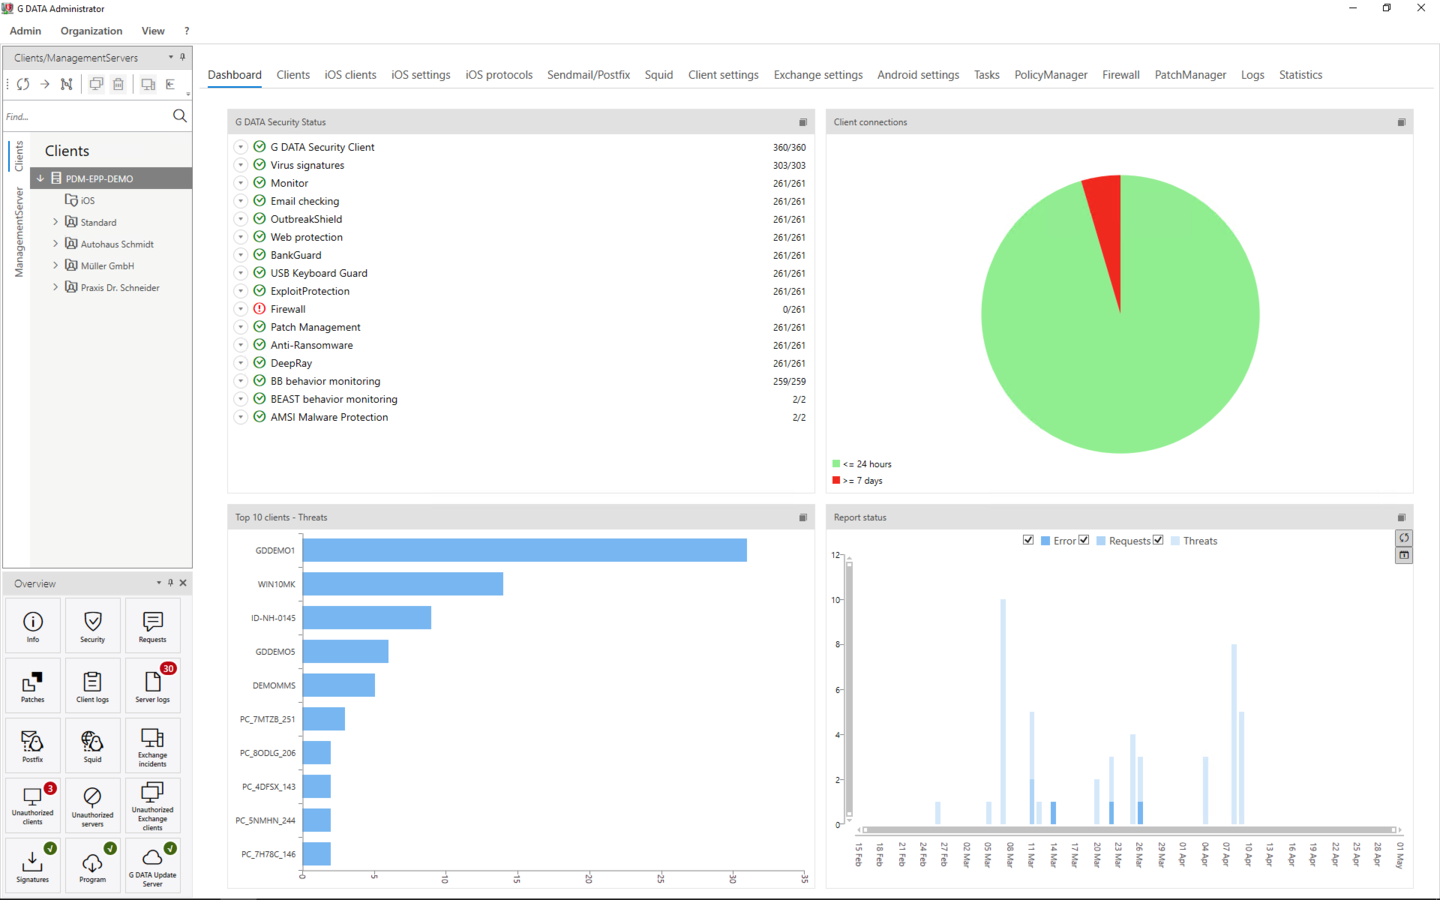
Task: Maximize the G DATA Security Status panel
Action: coord(803,122)
